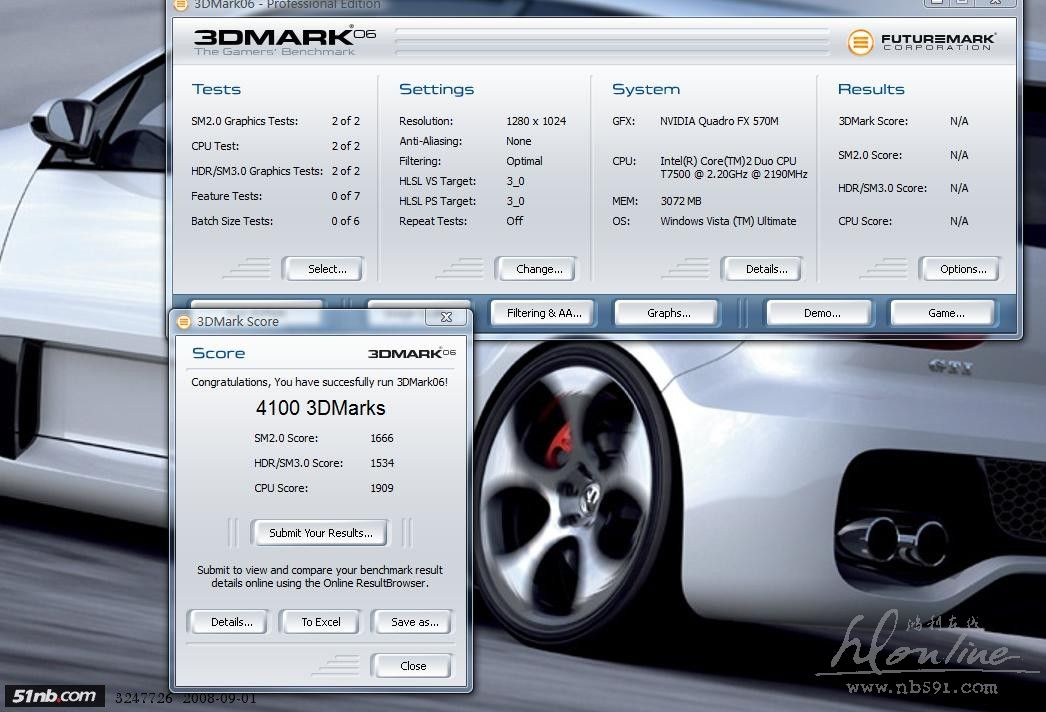Start the Game... mode
The image size is (1046, 712).
coord(945,313)
